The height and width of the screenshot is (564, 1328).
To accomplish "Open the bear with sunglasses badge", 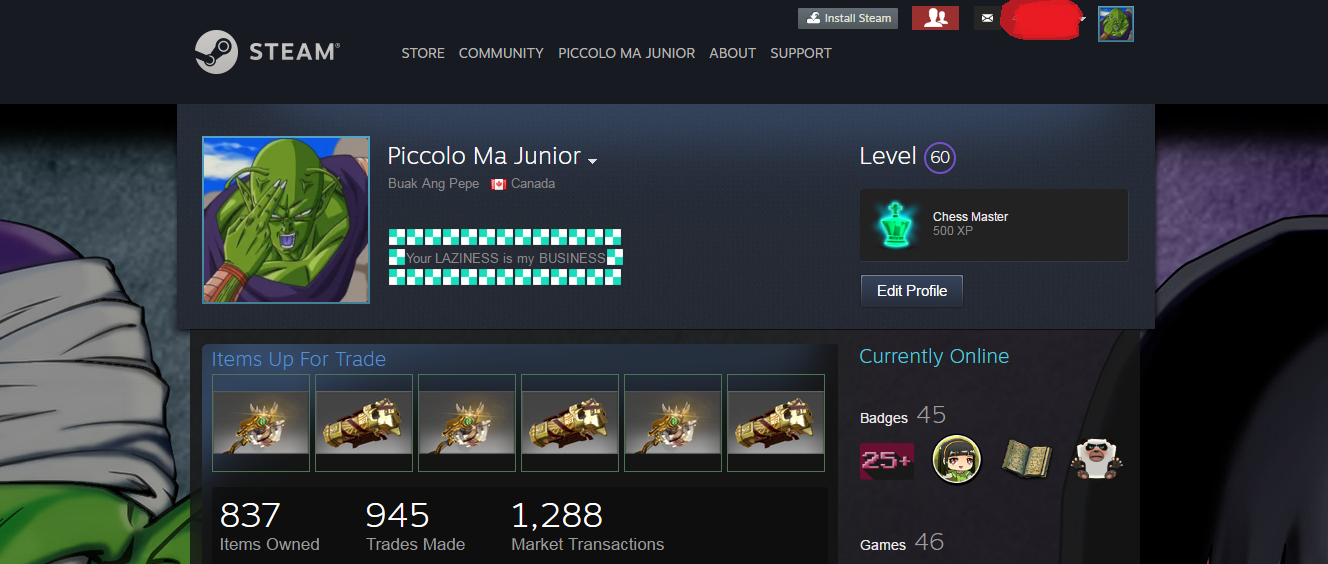I will click(x=1098, y=459).
